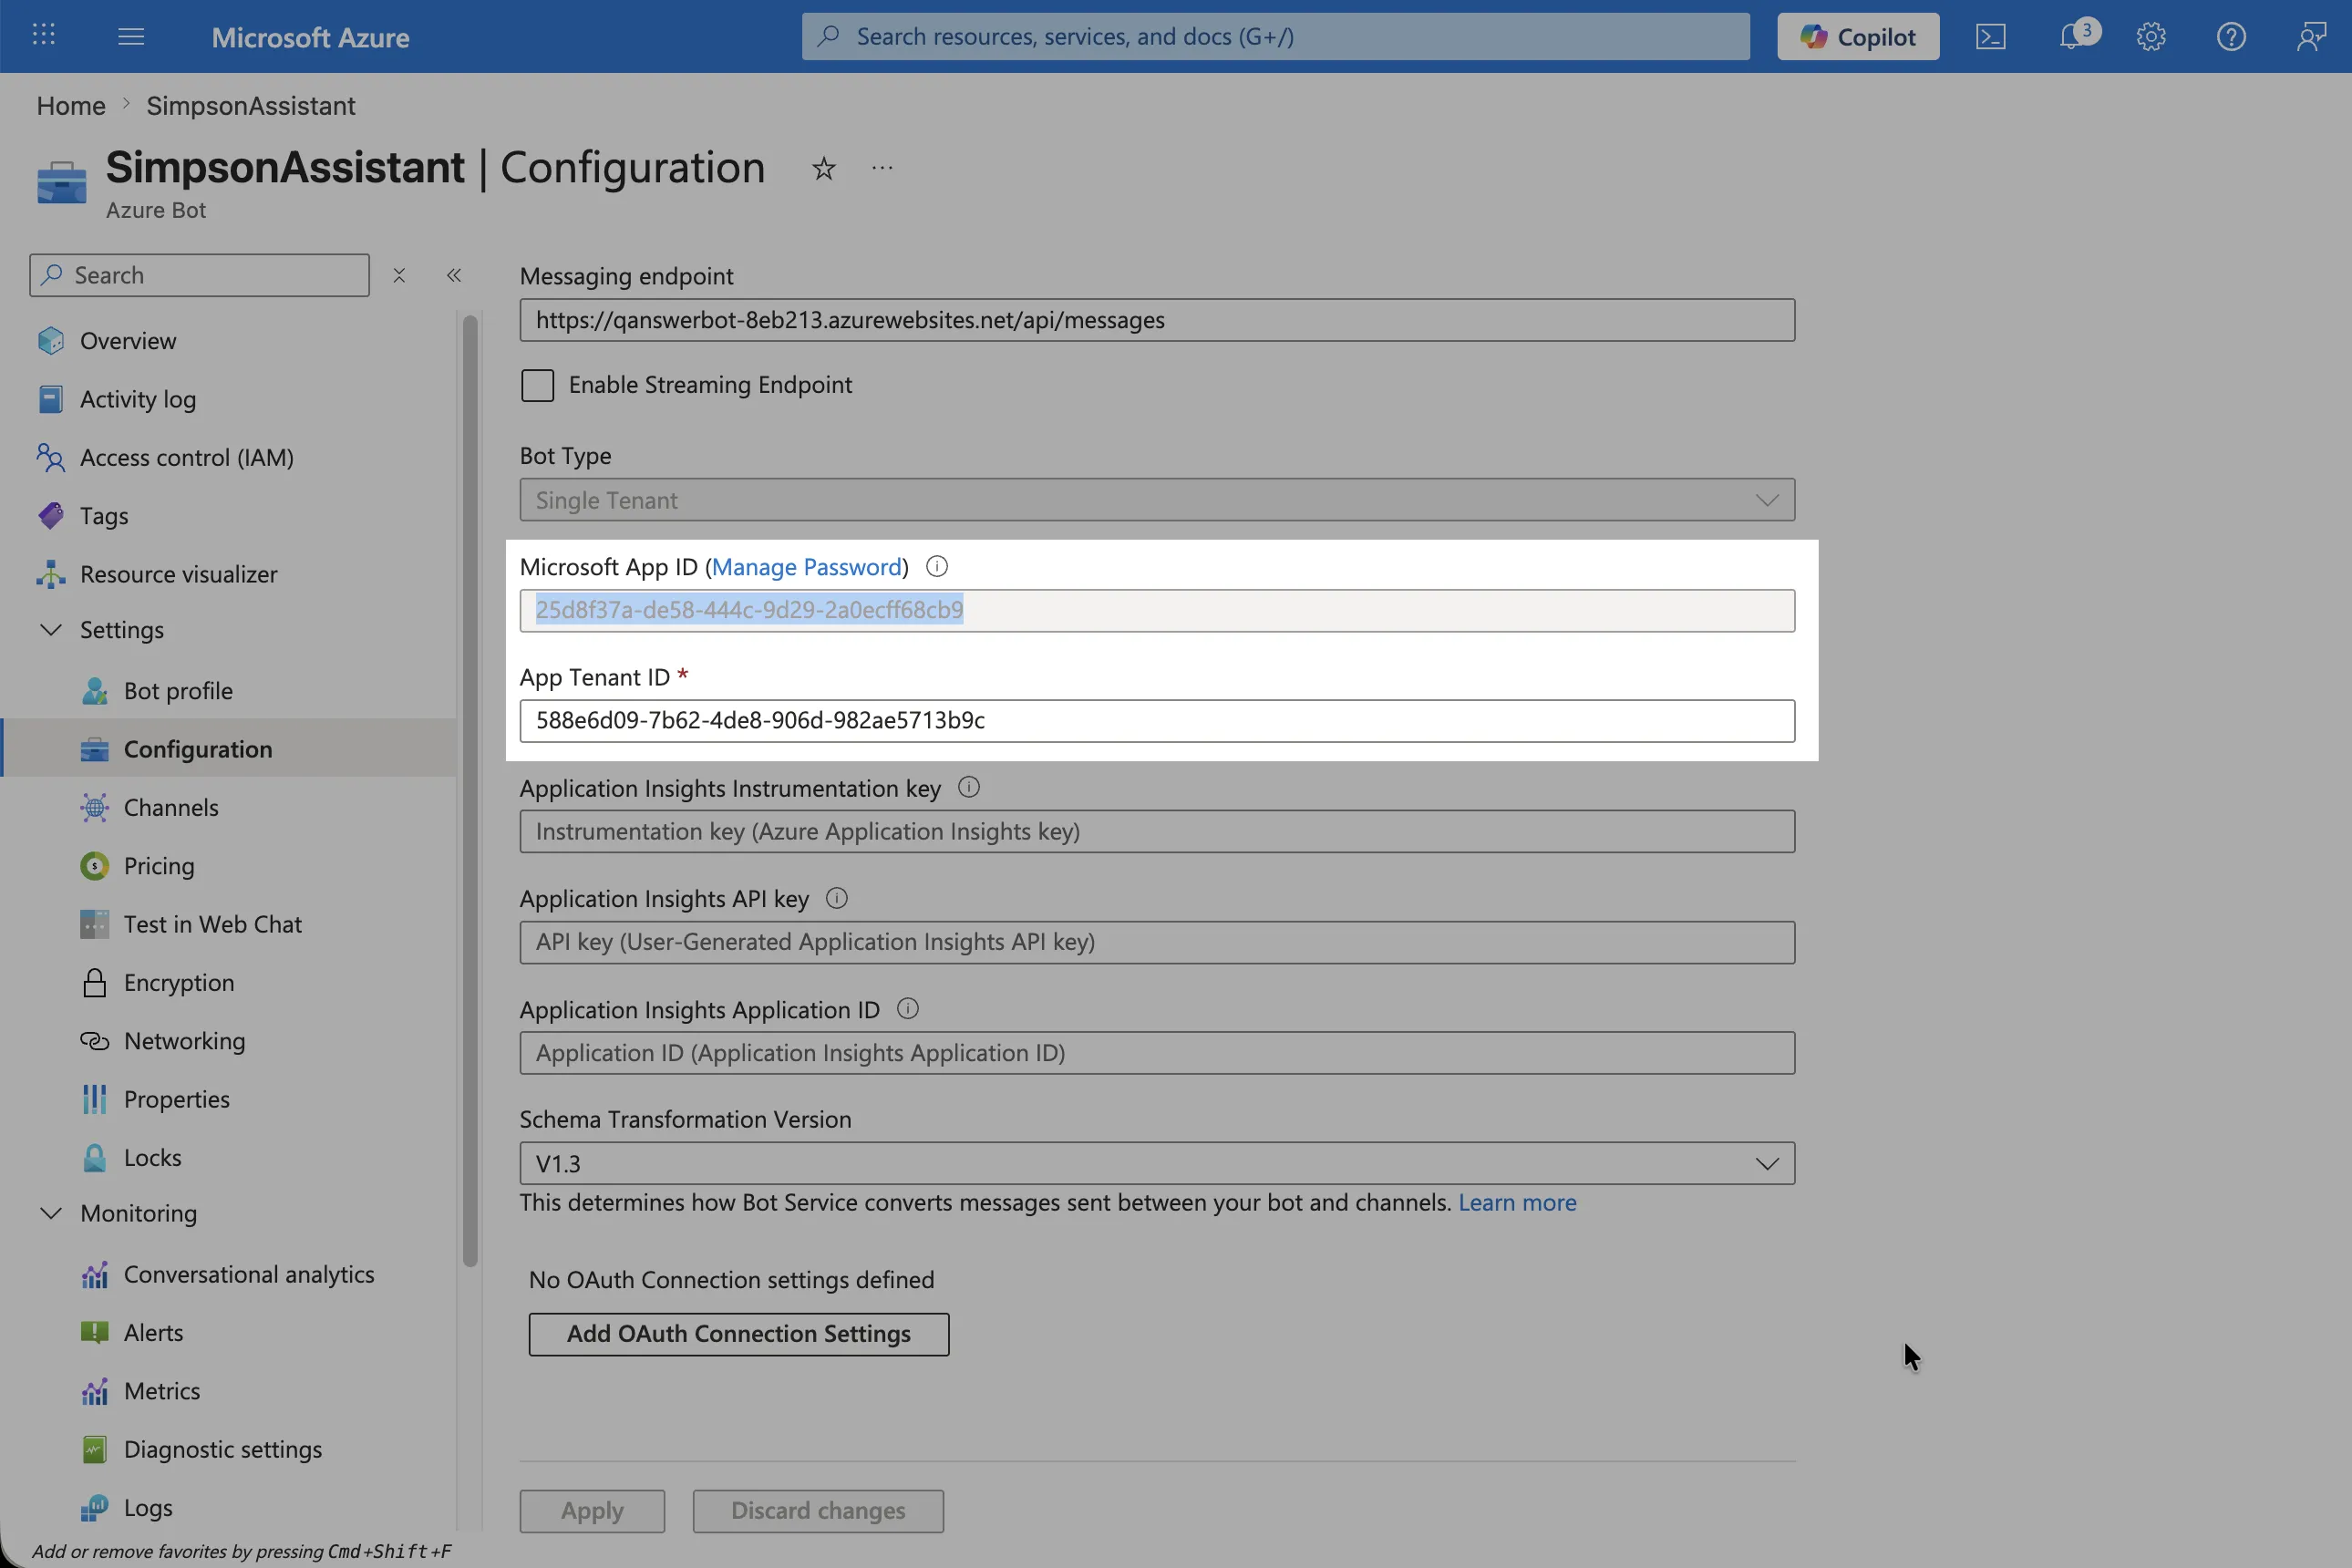Show info for Application Insights API key
The image size is (2352, 1568).
836,898
